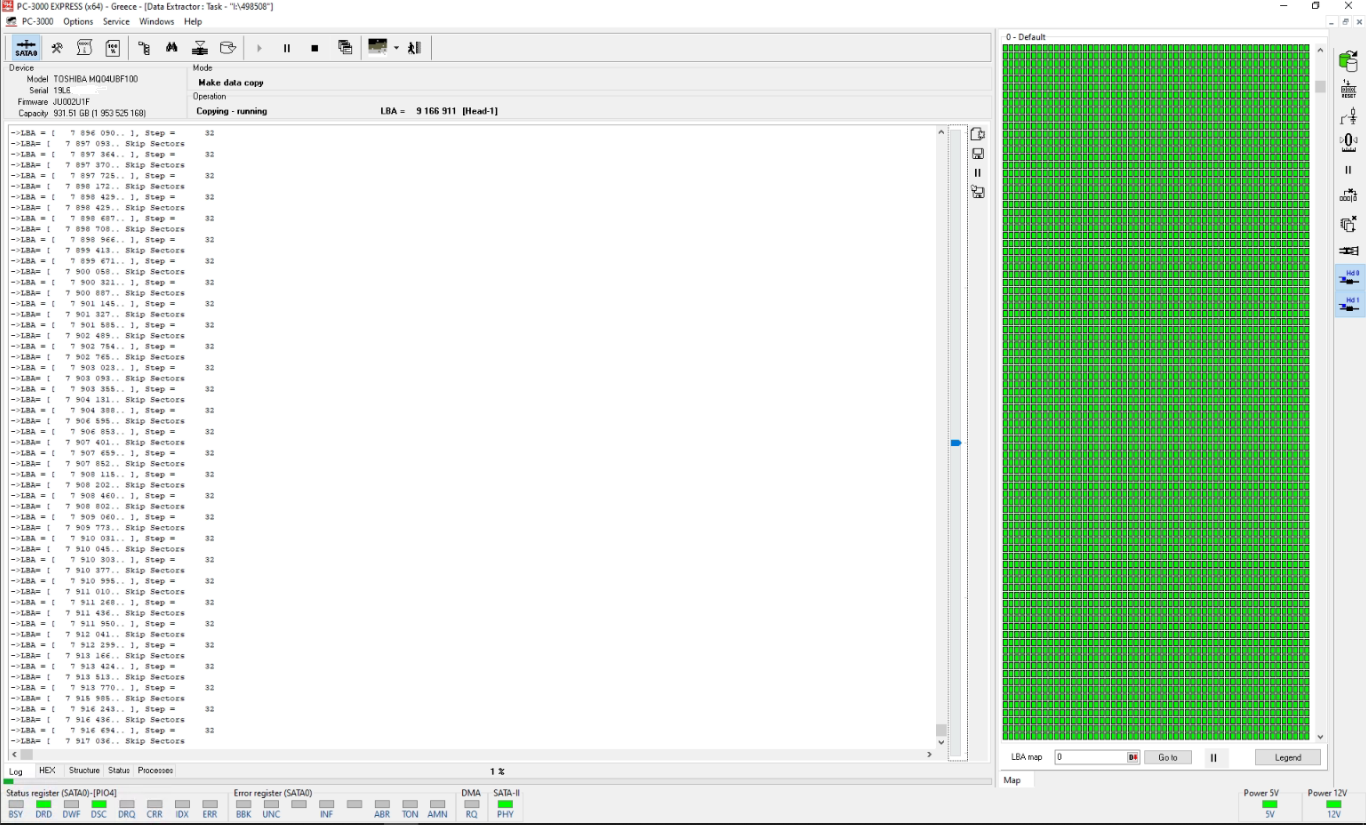The image size is (1366, 825).
Task: Click the exit running-man icon
Action: pos(414,48)
